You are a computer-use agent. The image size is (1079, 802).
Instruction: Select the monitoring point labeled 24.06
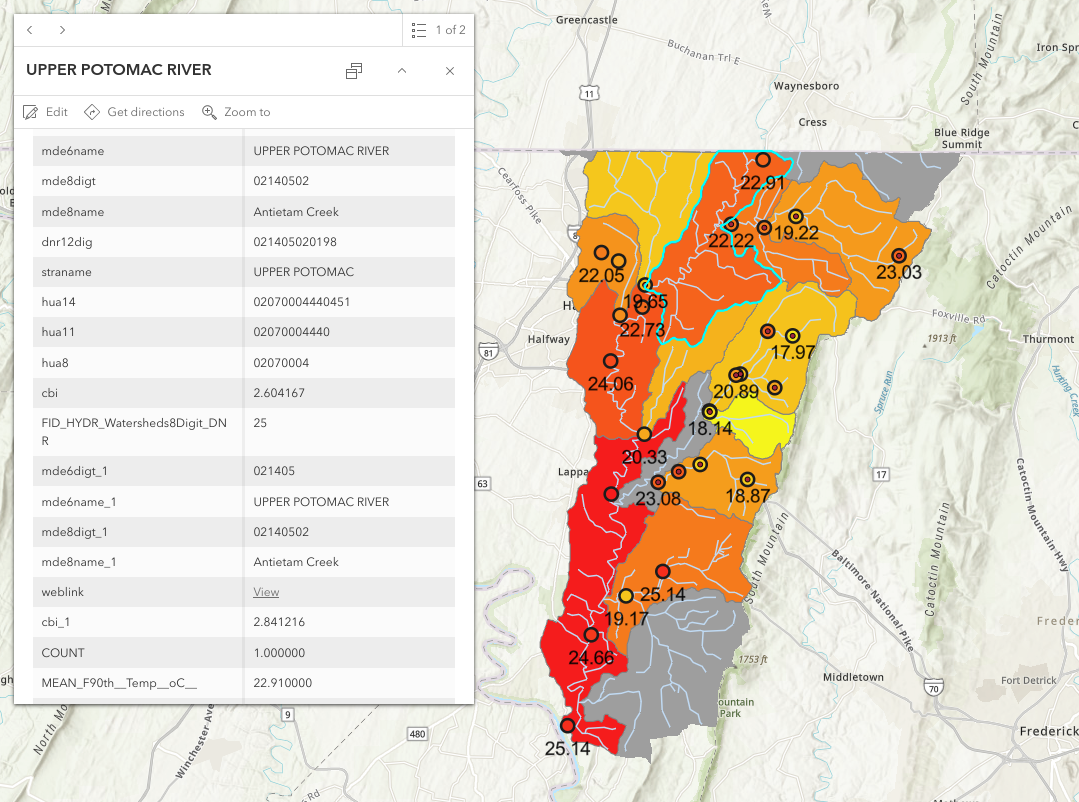[x=609, y=360]
